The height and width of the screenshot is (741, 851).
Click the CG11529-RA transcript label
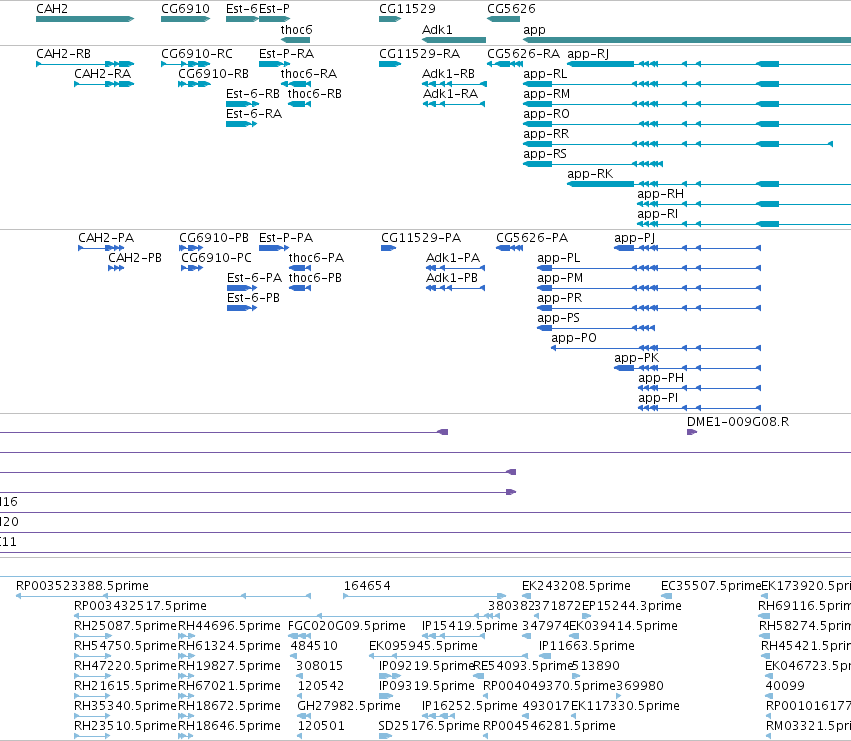pyautogui.click(x=420, y=54)
